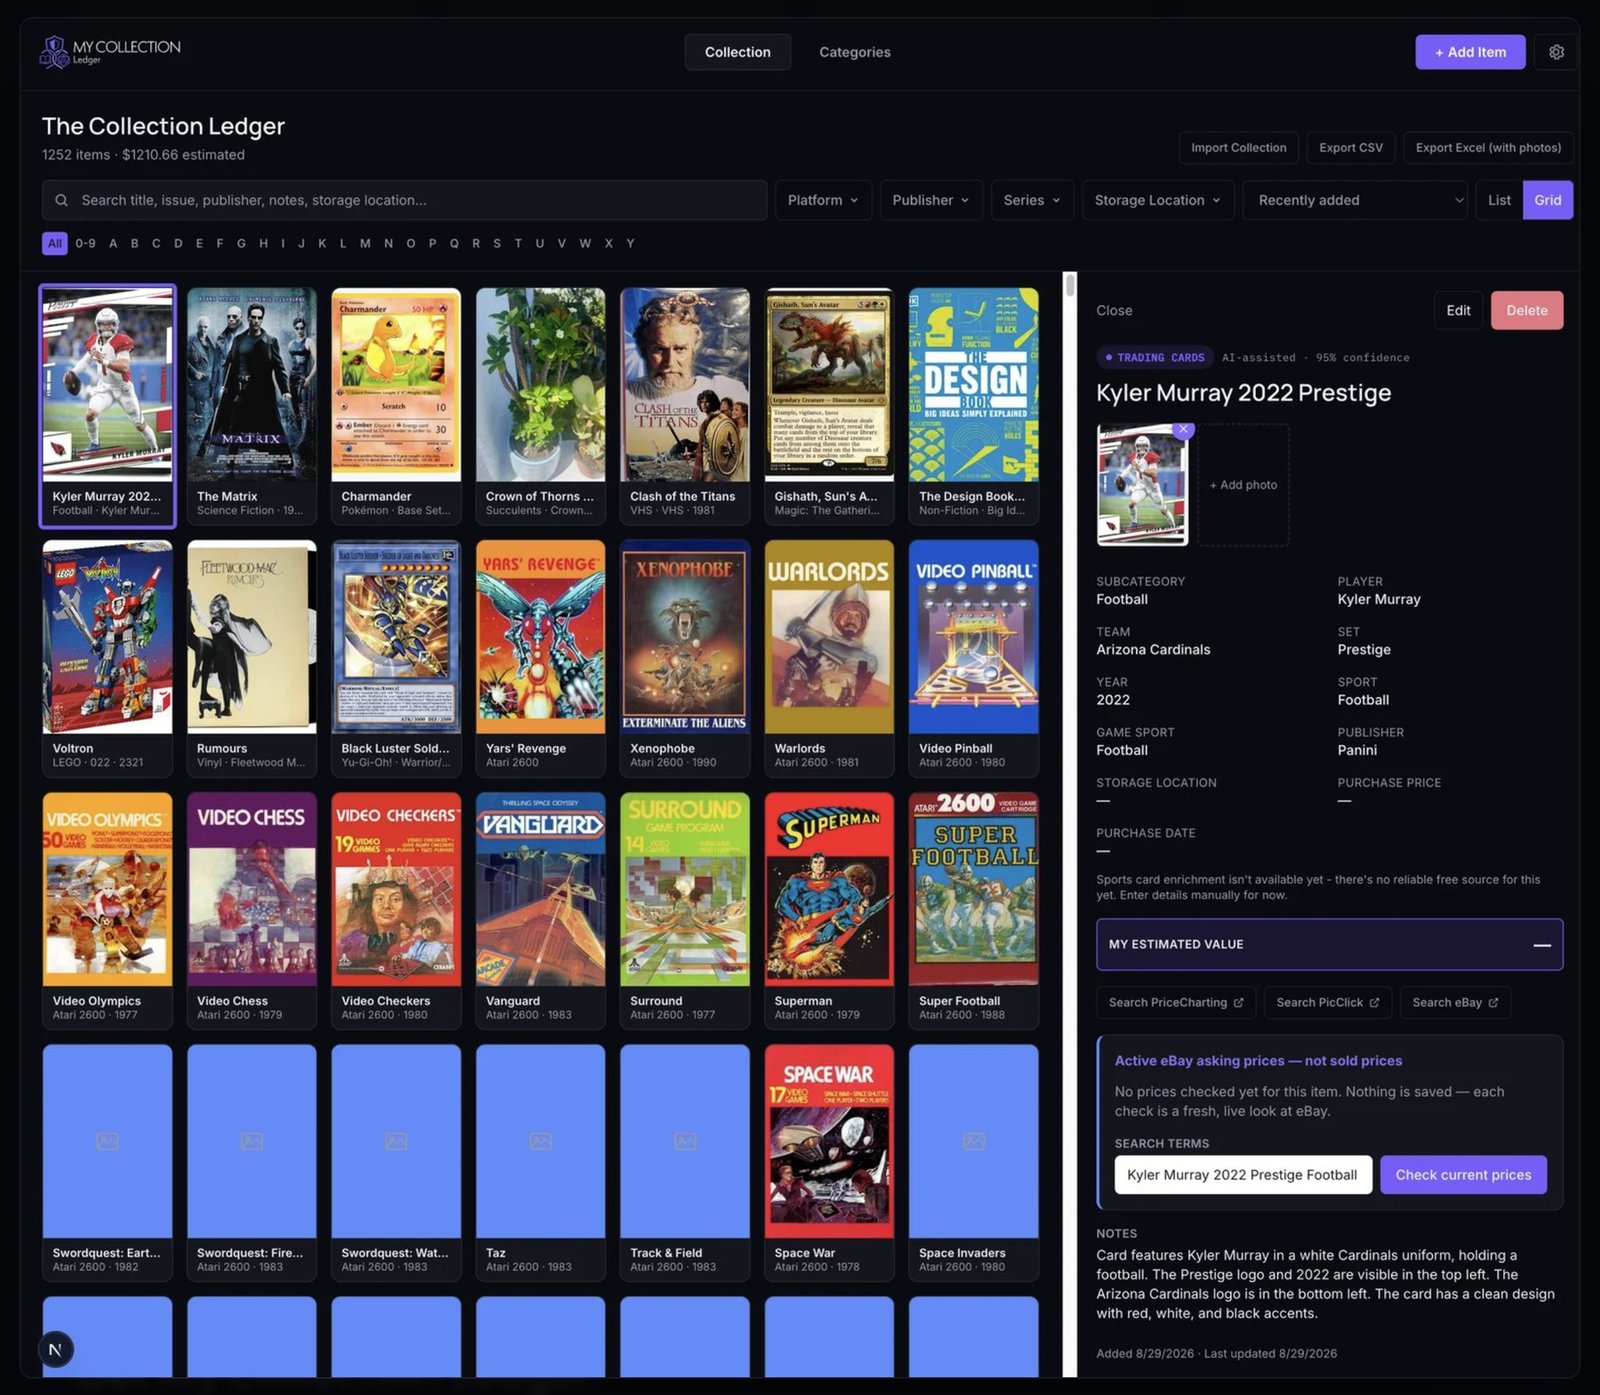Click the search magnifier icon
This screenshot has width=1600, height=1395.
61,200
